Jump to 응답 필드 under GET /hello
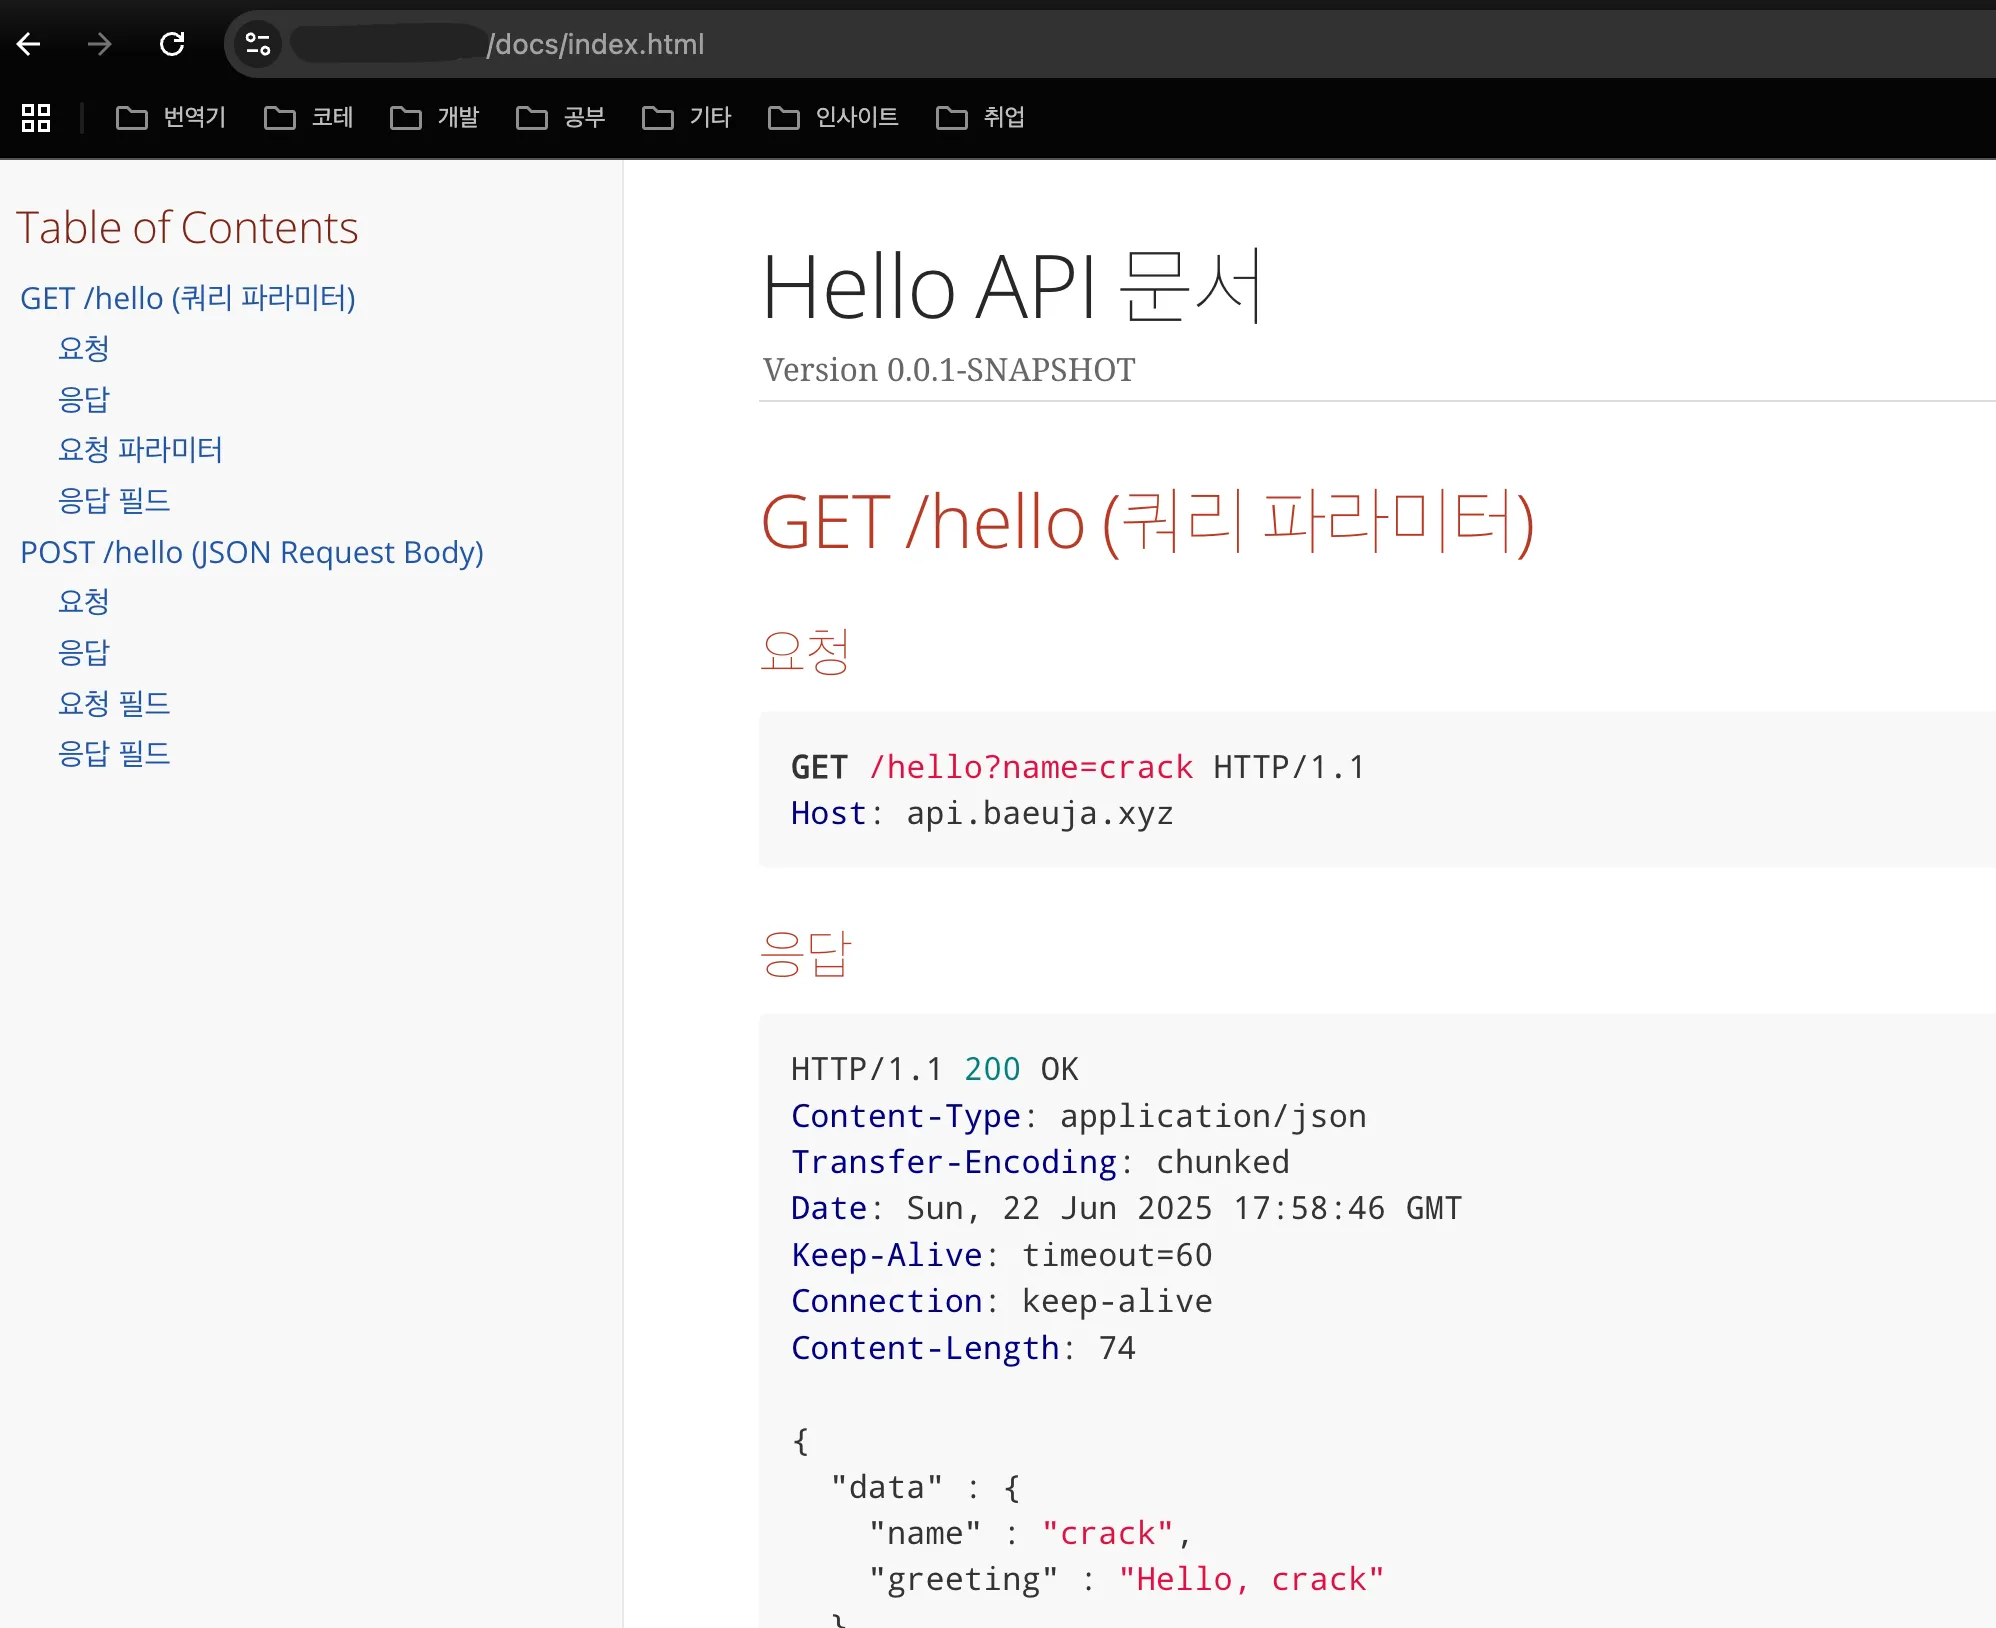1996x1628 pixels. coord(114,500)
